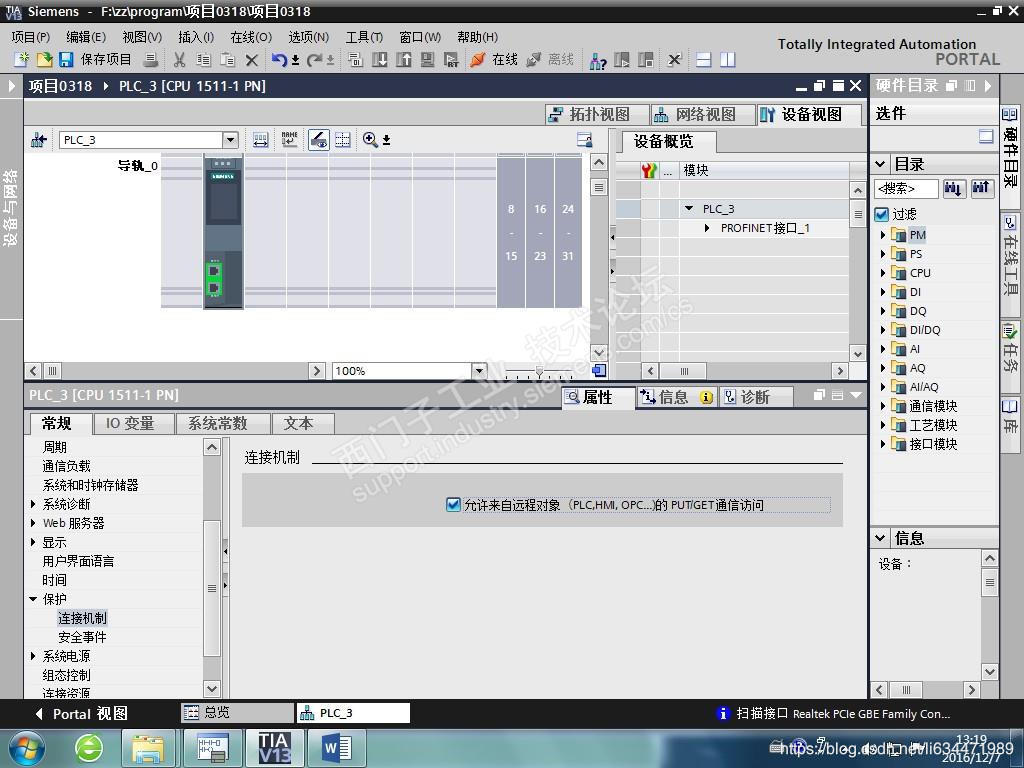Click the download to device icon
The image size is (1024, 768).
(379, 60)
